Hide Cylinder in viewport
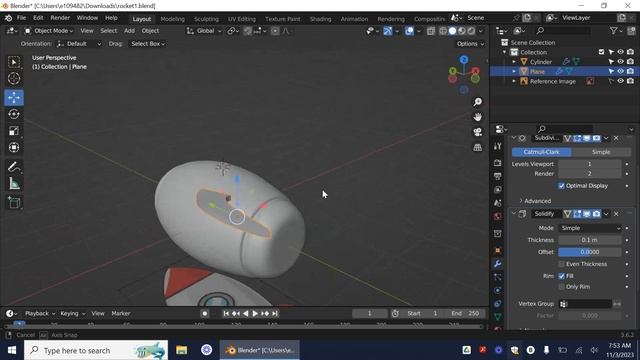The width and height of the screenshot is (640, 360). 620,62
